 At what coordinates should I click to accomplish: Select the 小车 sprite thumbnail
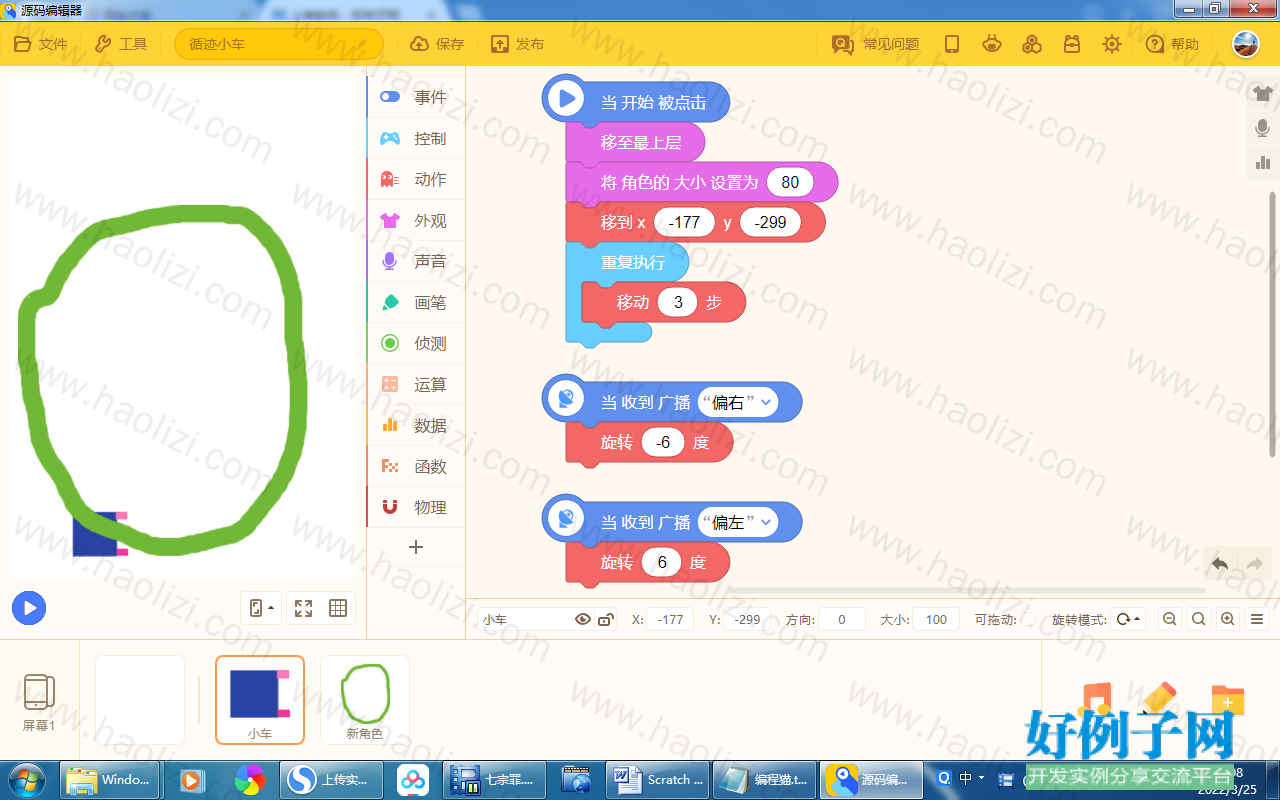pos(260,700)
